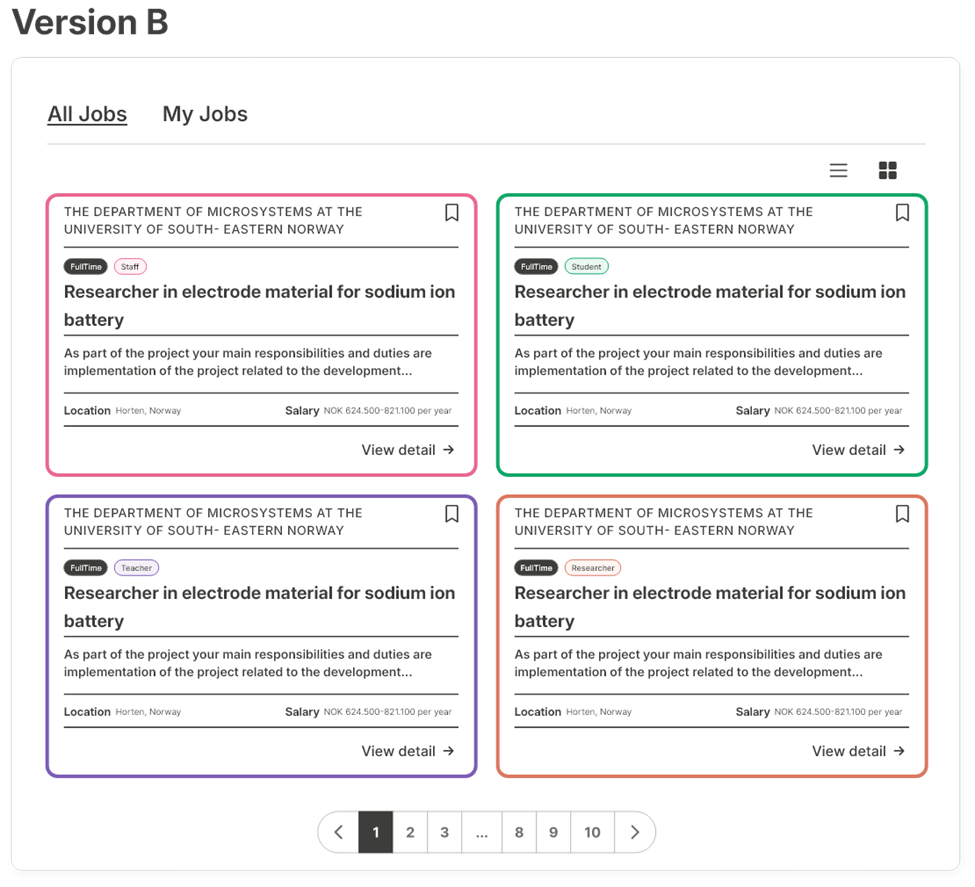Click department heading in Student card
Screen dimensions: 975x887
point(663,221)
